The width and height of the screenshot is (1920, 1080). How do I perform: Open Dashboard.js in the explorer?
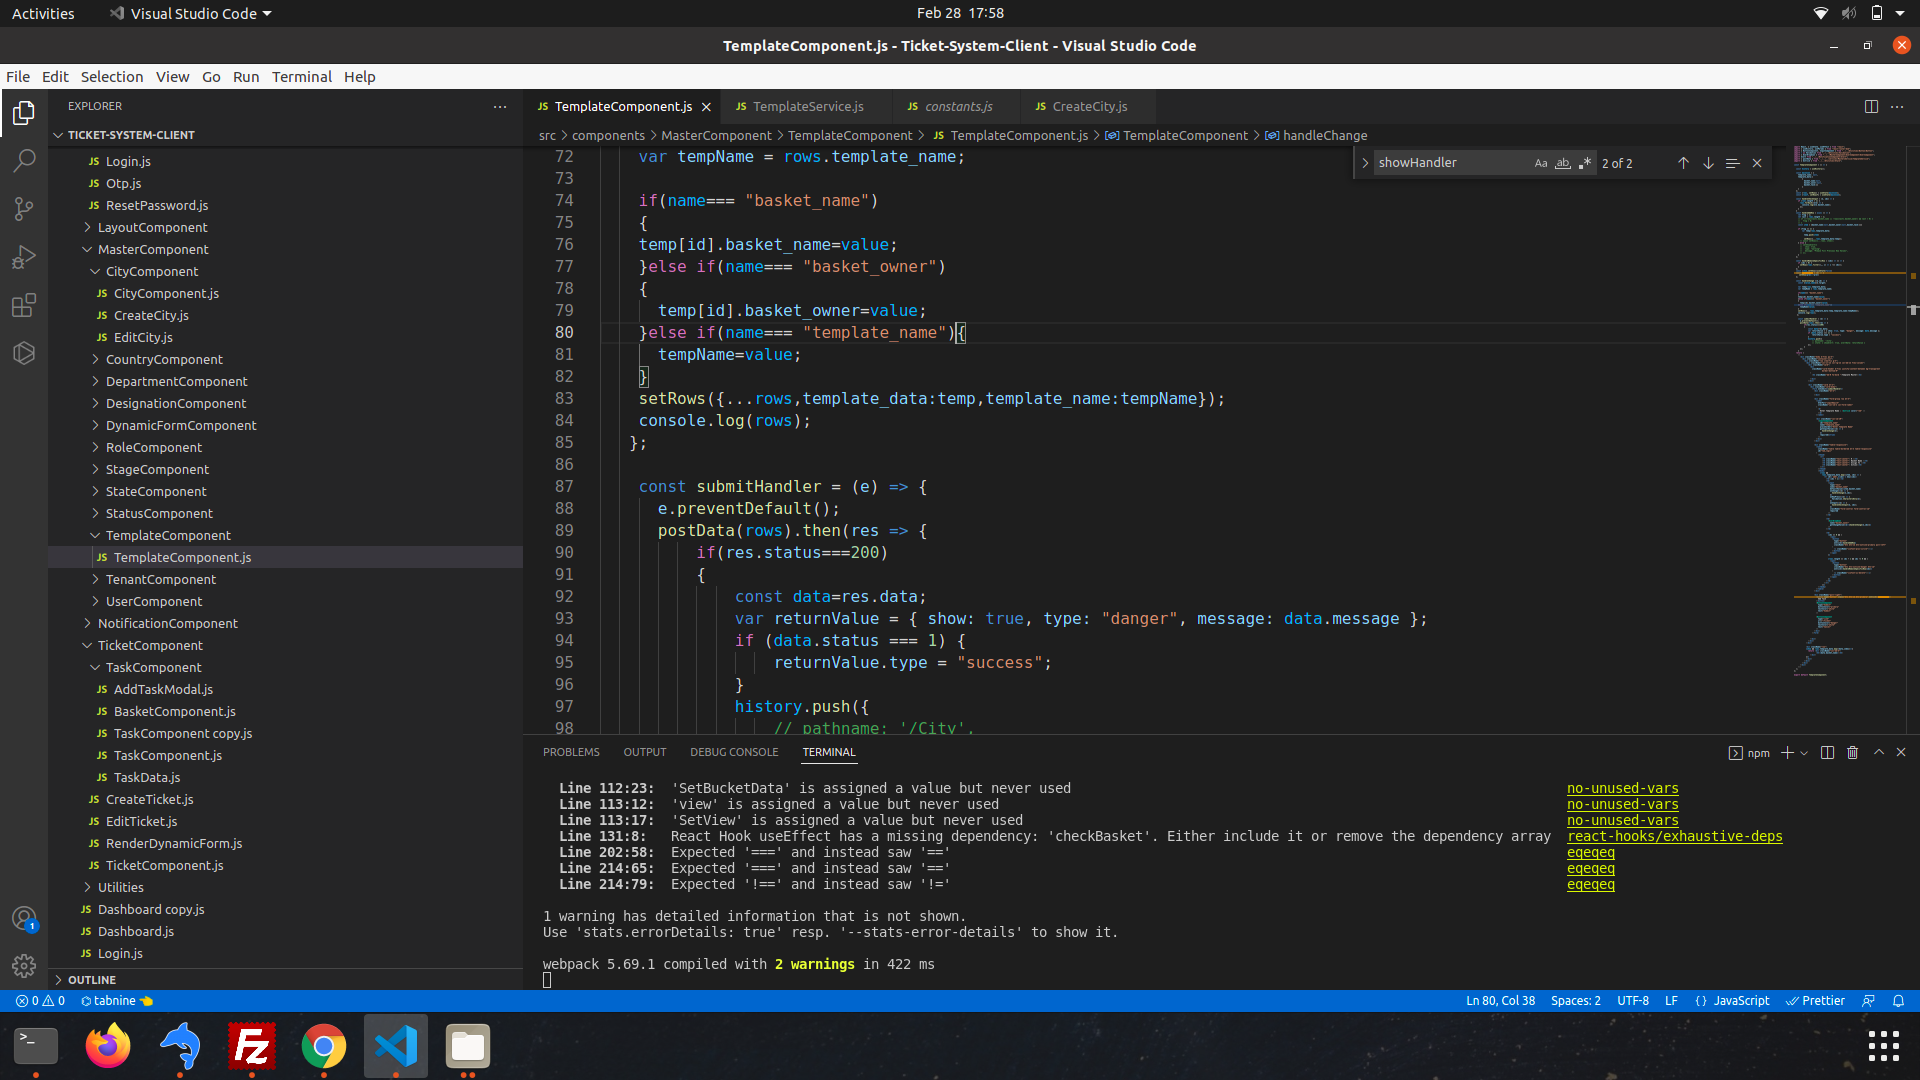pyautogui.click(x=135, y=932)
